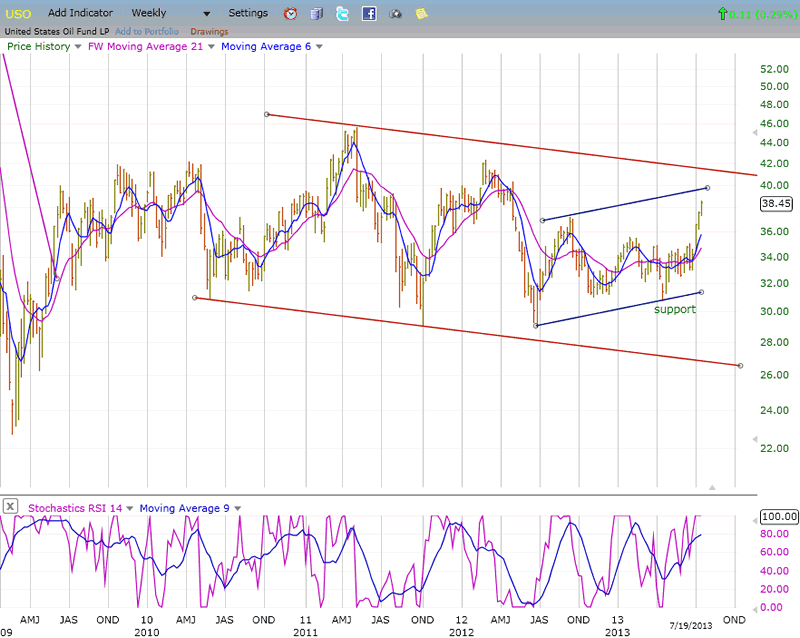Click the USO ticker symbol
This screenshot has width=800, height=638.
pyautogui.click(x=20, y=13)
